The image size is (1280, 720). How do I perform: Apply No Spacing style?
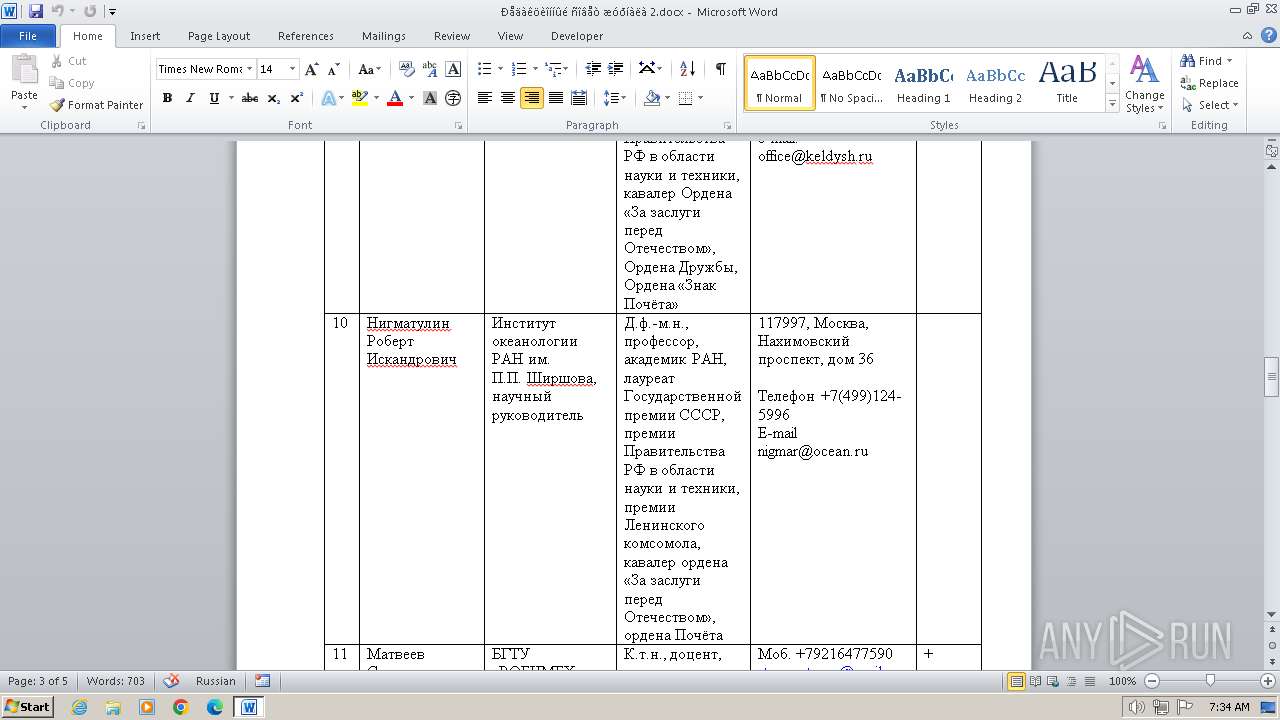click(851, 83)
